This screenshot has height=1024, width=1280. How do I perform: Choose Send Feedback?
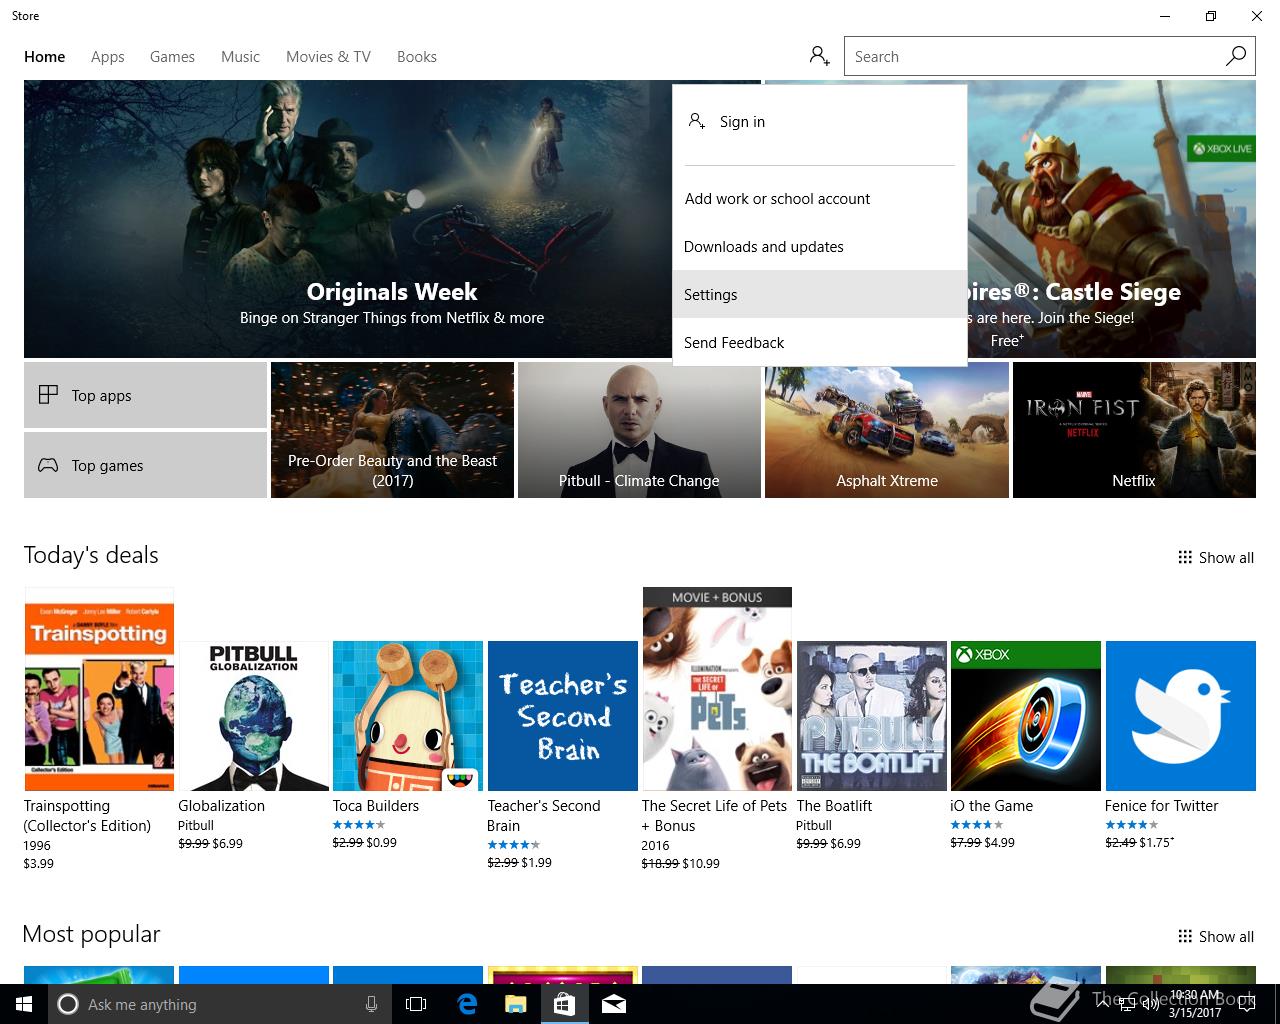[820, 343]
